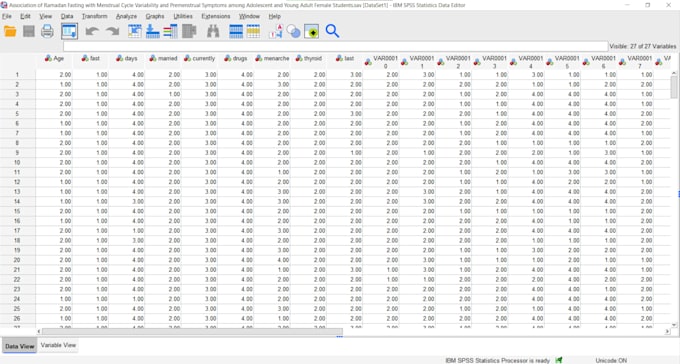Select row number 1 header
Image resolution: width=680 pixels, height=364 pixels.
(x=17, y=75)
